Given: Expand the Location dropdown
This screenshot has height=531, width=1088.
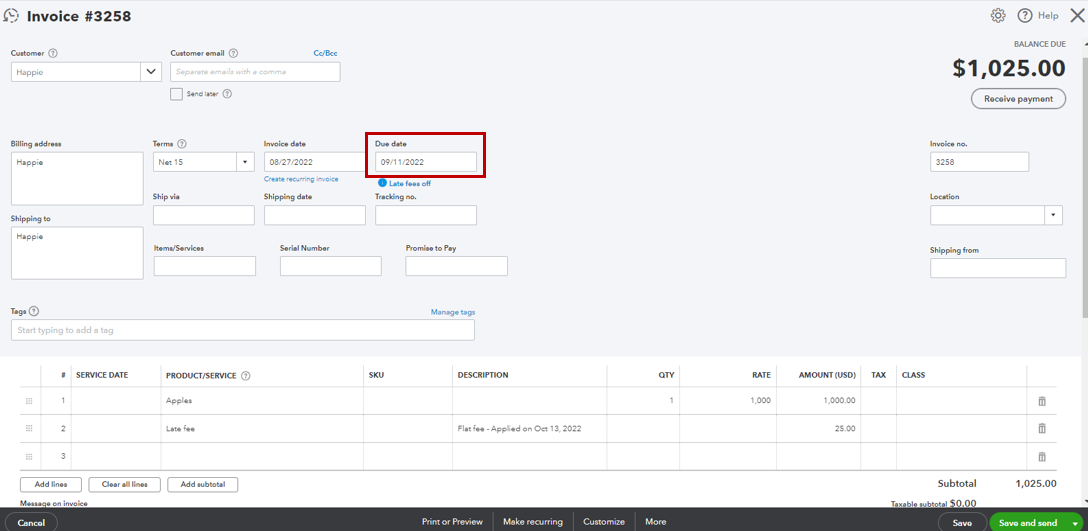Looking at the screenshot, I should [1052, 215].
